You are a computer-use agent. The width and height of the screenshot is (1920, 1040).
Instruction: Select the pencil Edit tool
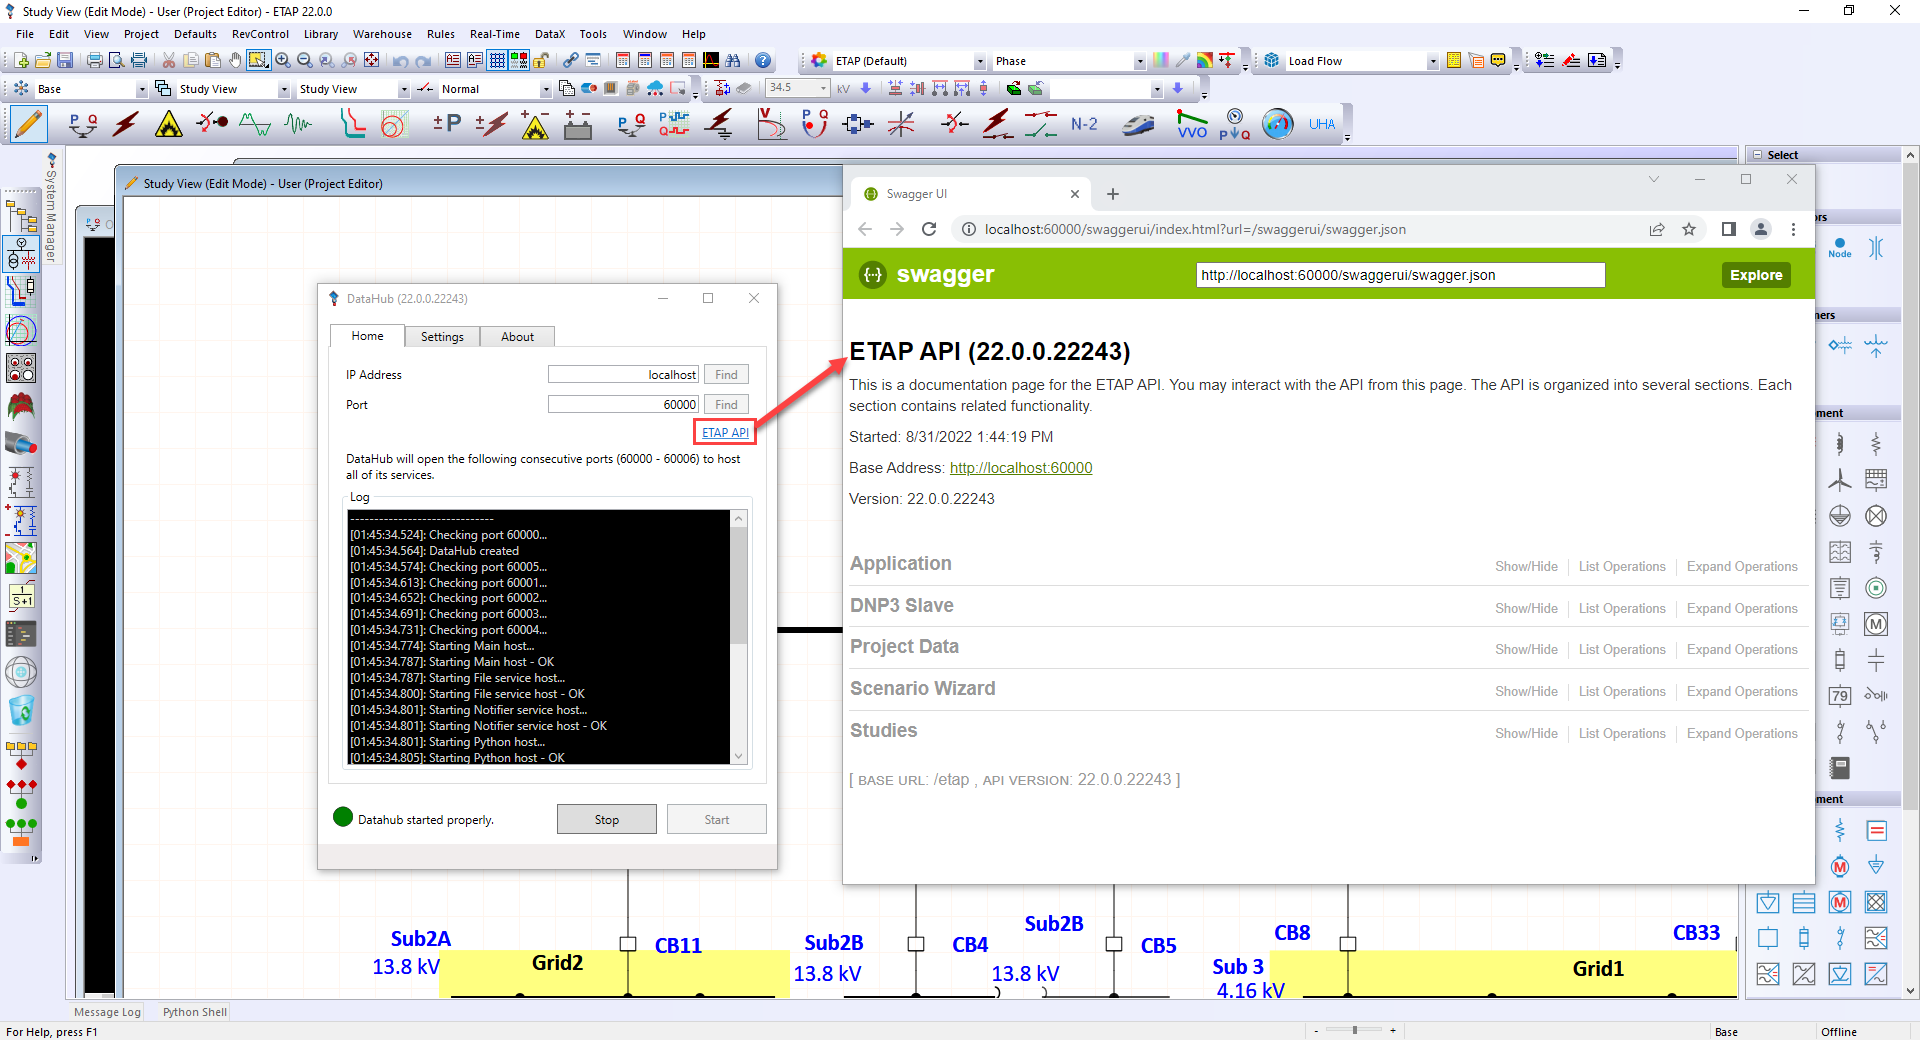(x=27, y=124)
